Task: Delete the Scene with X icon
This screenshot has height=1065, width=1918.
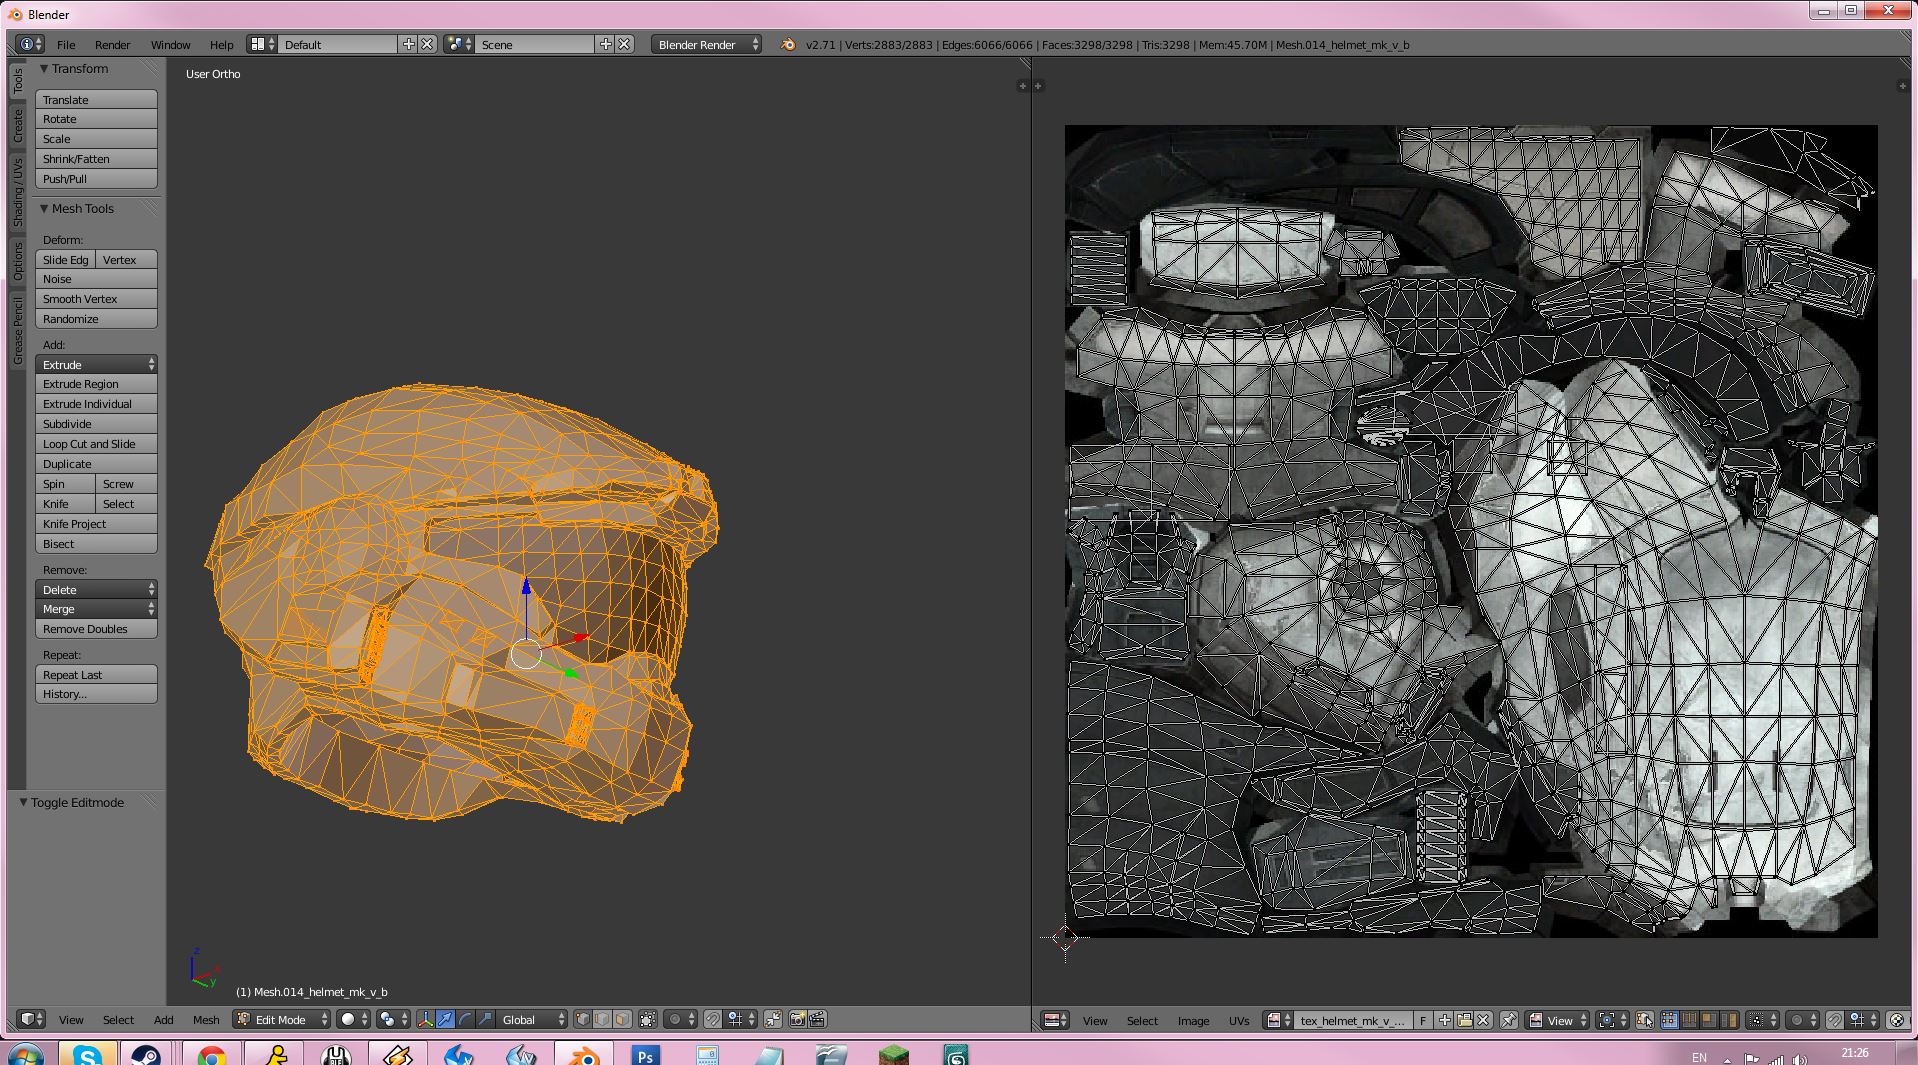Action: click(x=624, y=44)
